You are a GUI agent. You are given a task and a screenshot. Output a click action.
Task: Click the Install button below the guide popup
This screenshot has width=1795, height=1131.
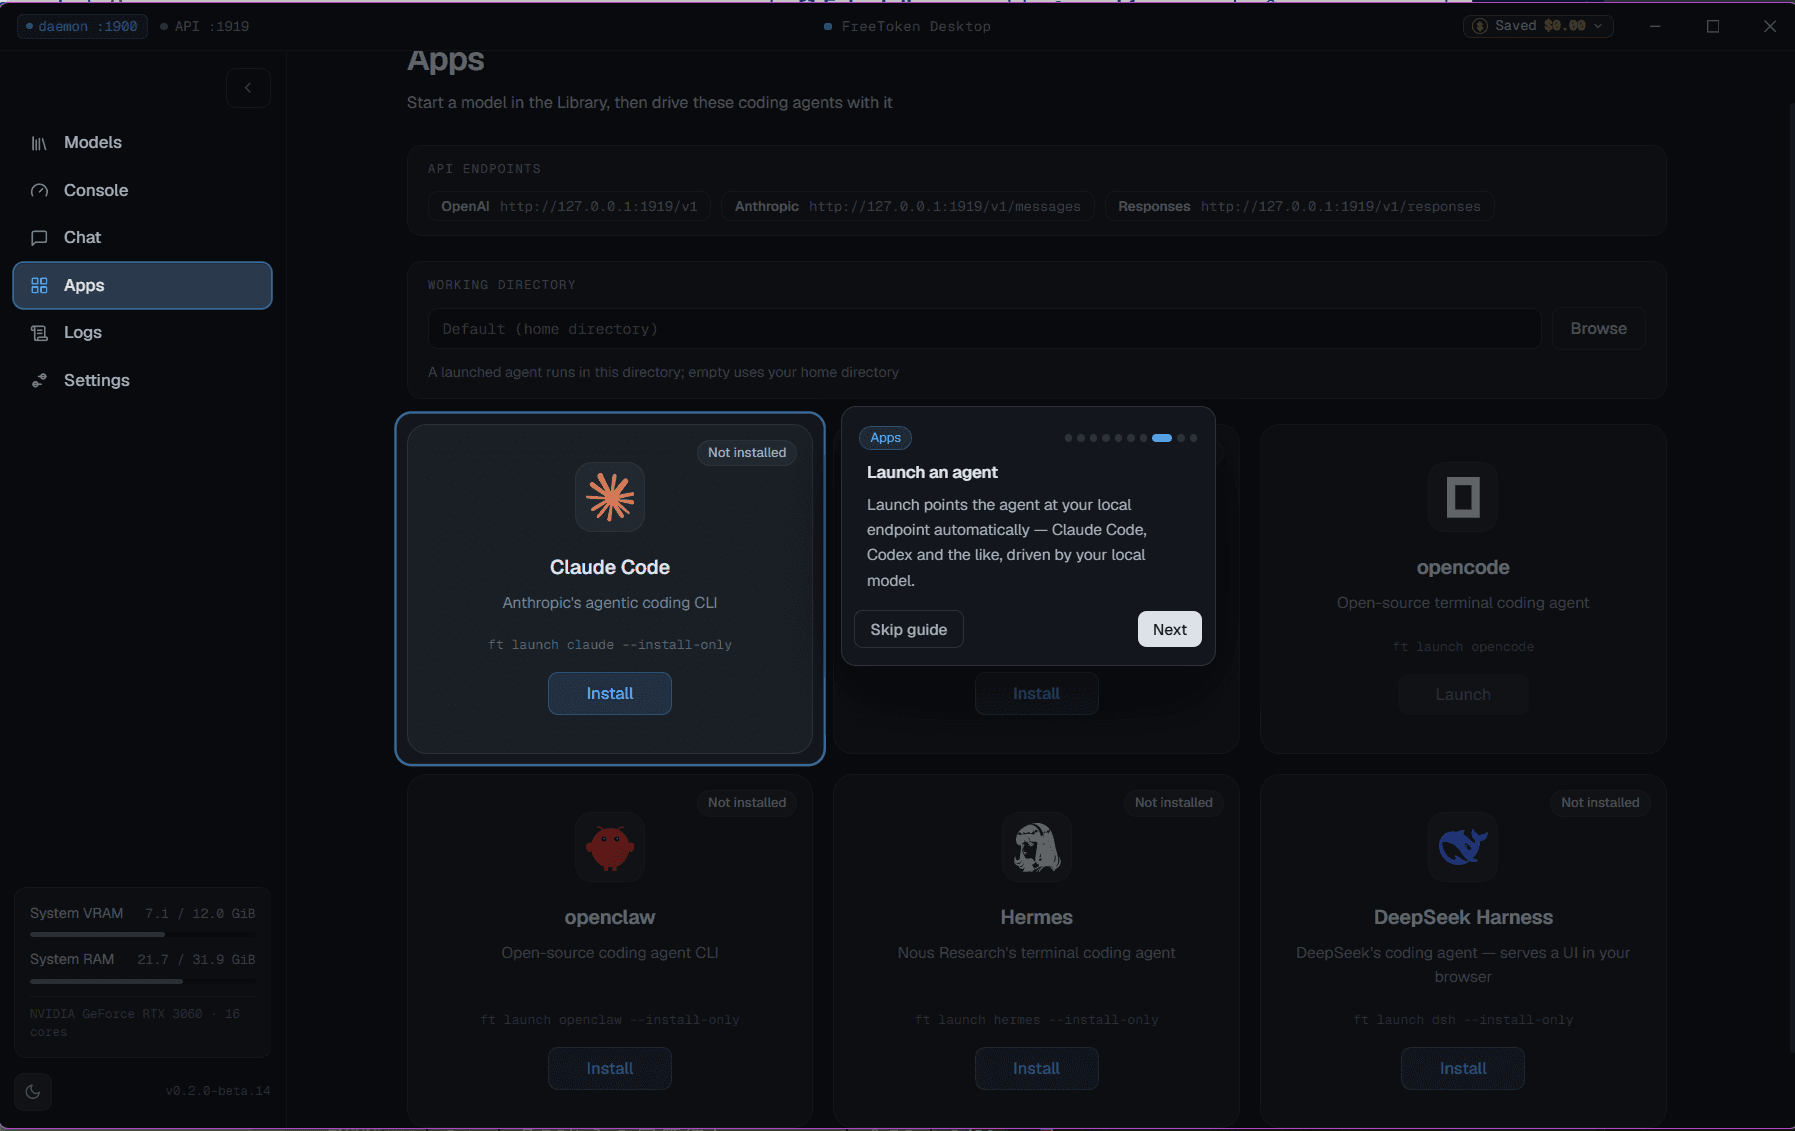point(1037,694)
